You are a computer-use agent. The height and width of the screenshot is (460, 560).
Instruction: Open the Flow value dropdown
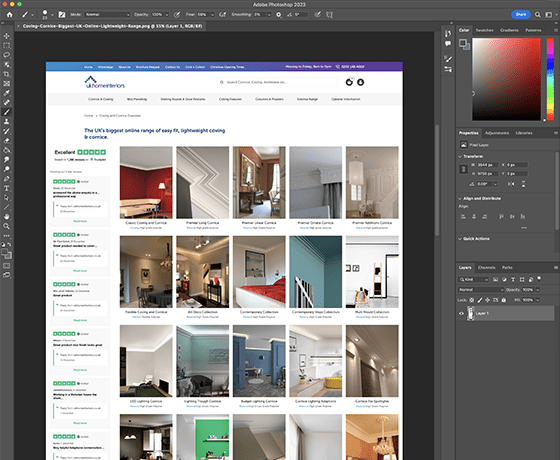tap(212, 15)
